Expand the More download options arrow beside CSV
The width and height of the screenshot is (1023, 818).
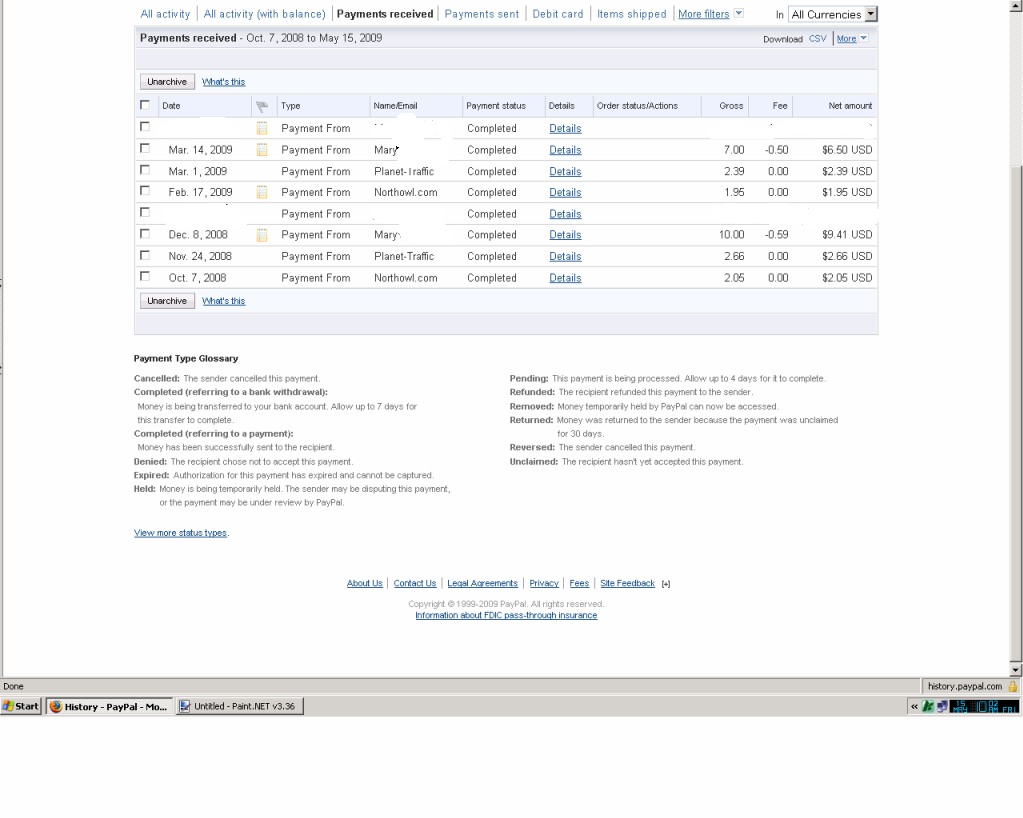(x=863, y=38)
